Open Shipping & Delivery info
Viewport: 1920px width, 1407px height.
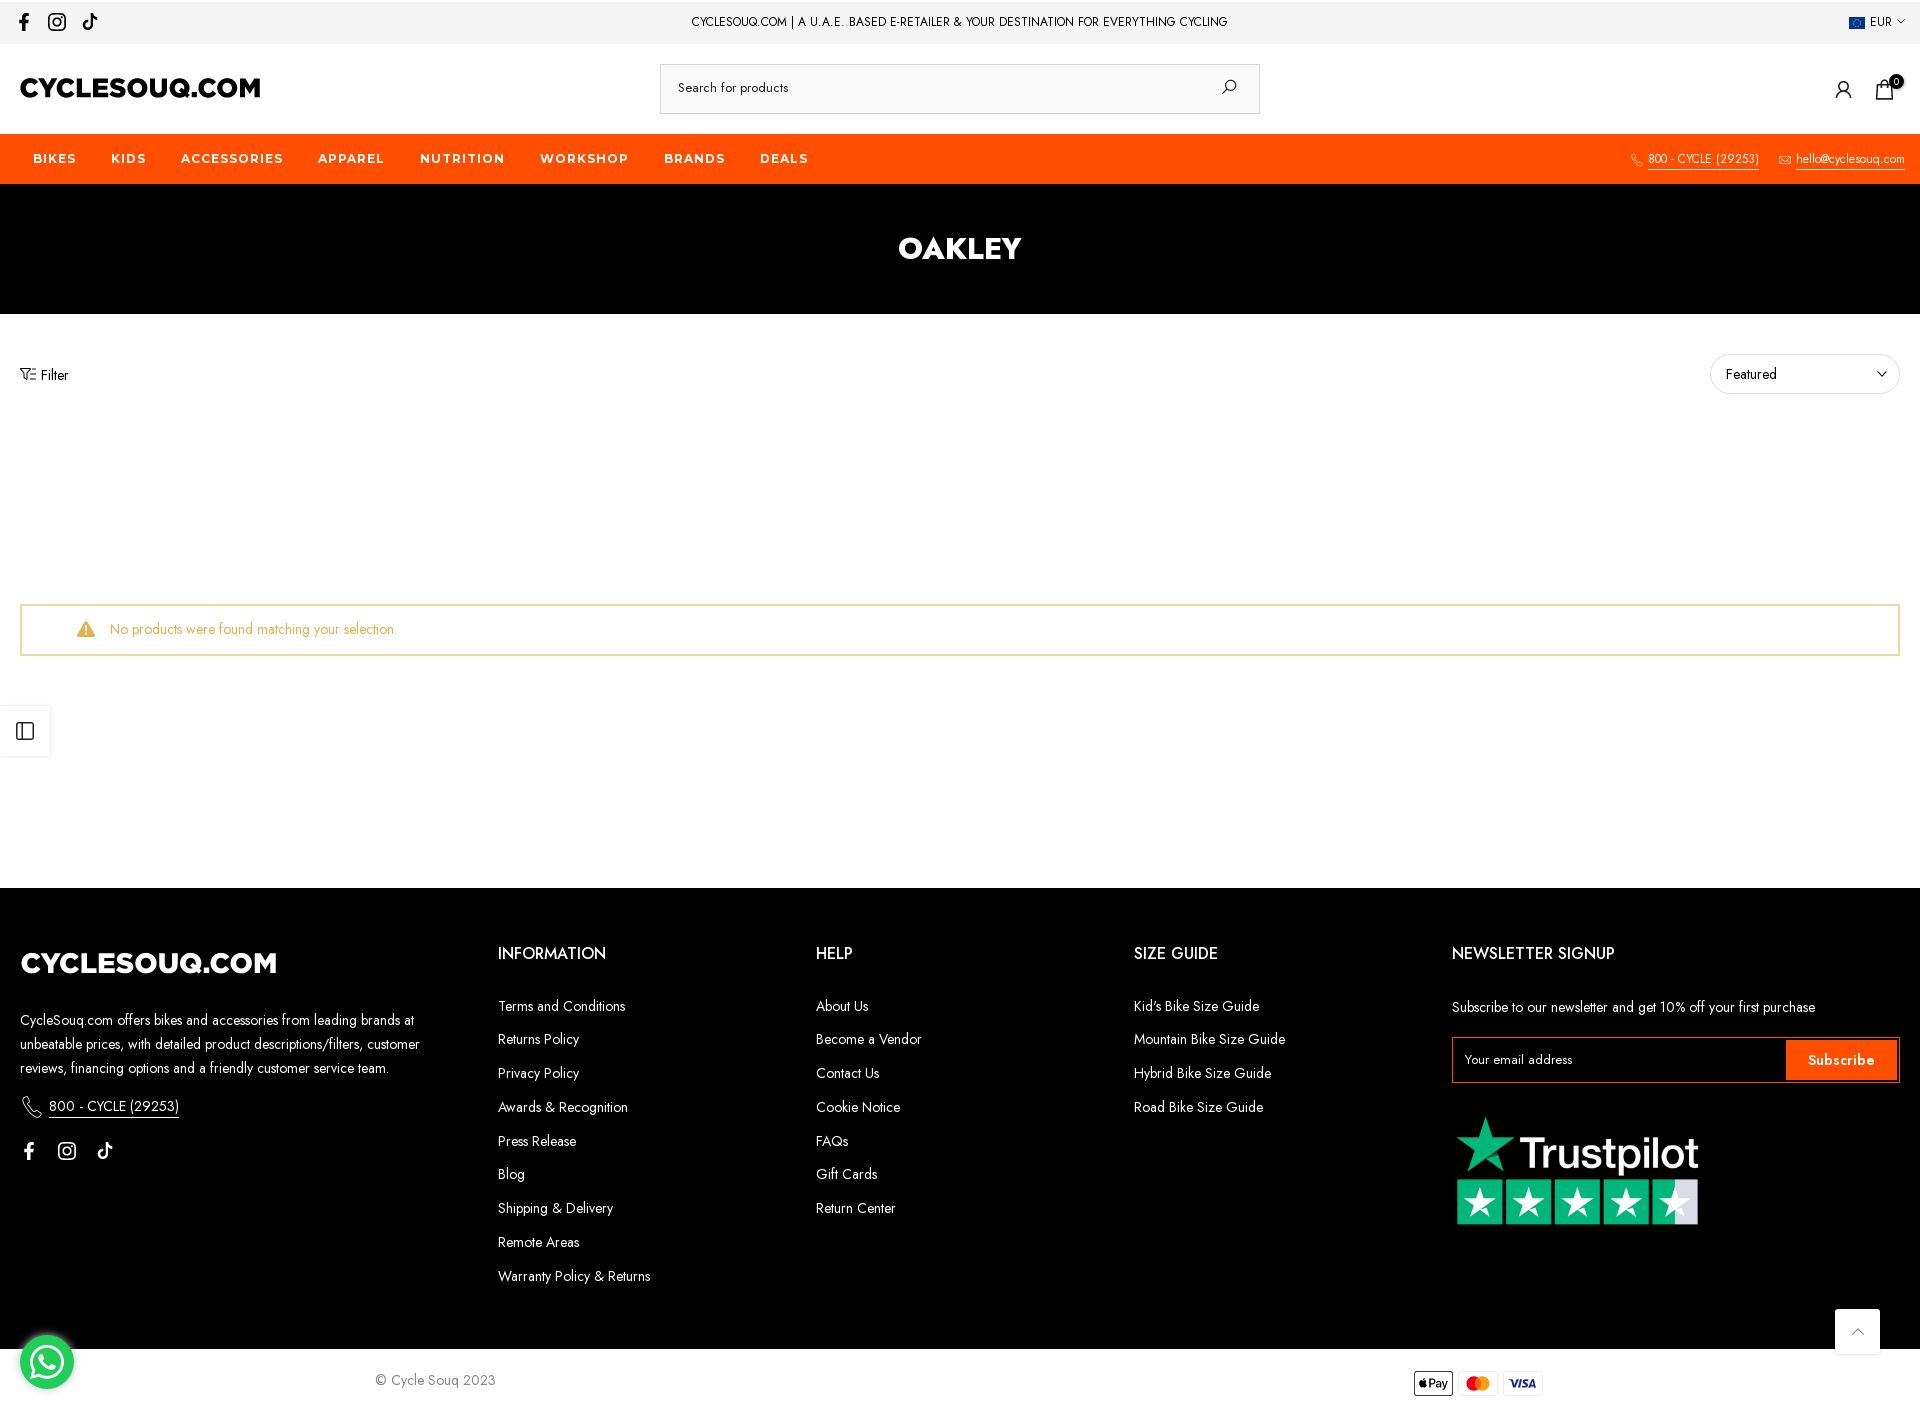click(x=555, y=1208)
